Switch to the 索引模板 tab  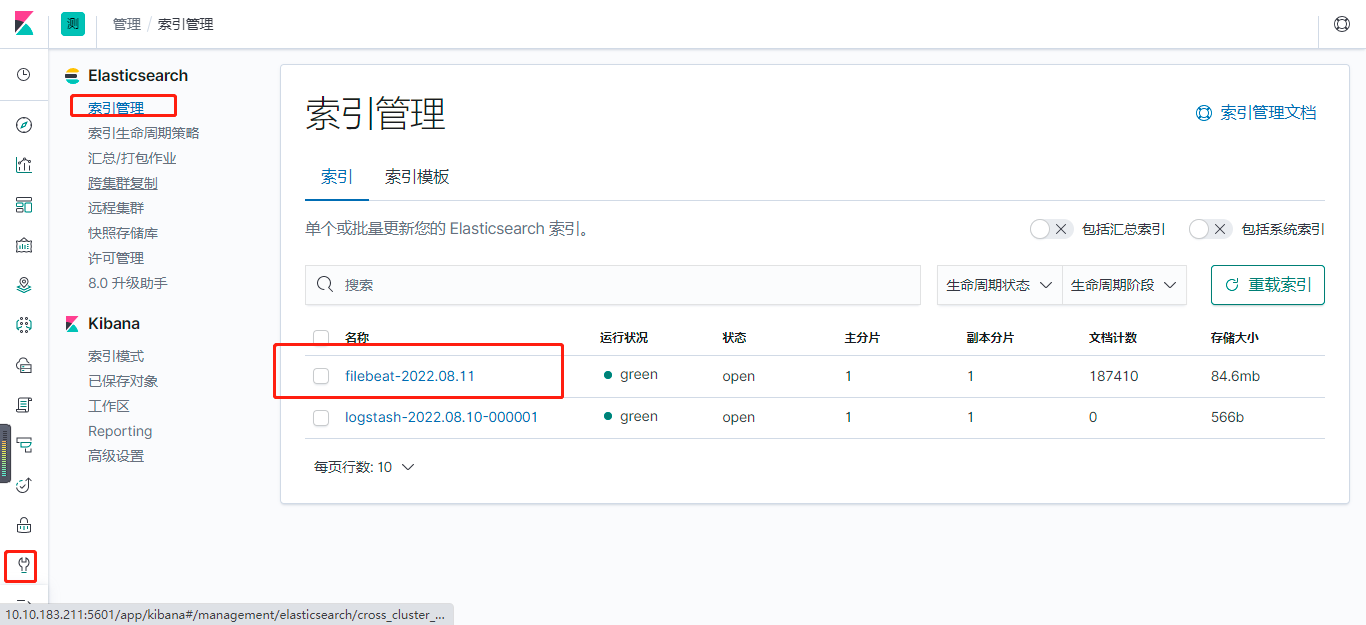[x=417, y=177]
